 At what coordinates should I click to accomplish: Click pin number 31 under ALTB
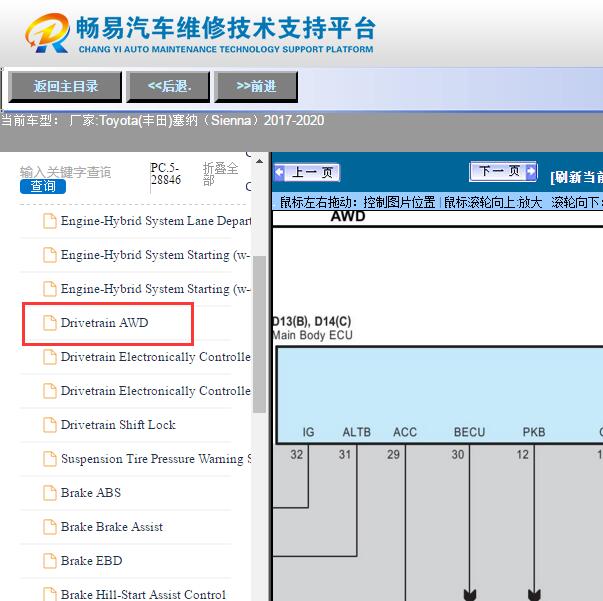coord(345,454)
